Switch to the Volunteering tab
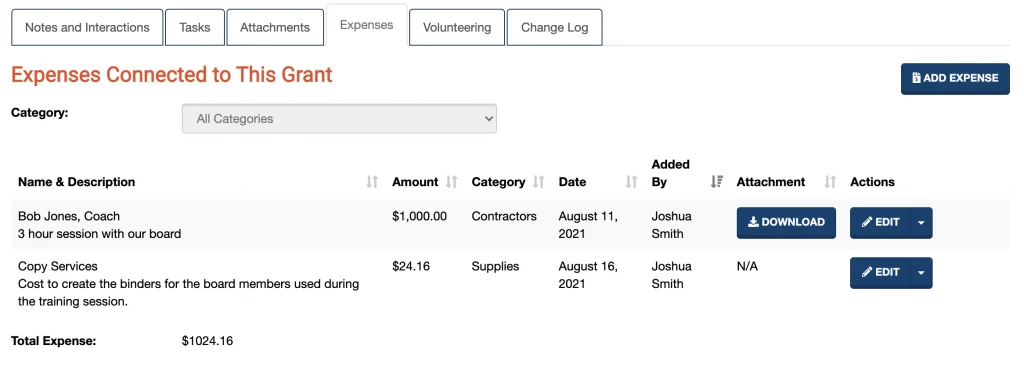Image resolution: width=1024 pixels, height=367 pixels. [x=456, y=27]
